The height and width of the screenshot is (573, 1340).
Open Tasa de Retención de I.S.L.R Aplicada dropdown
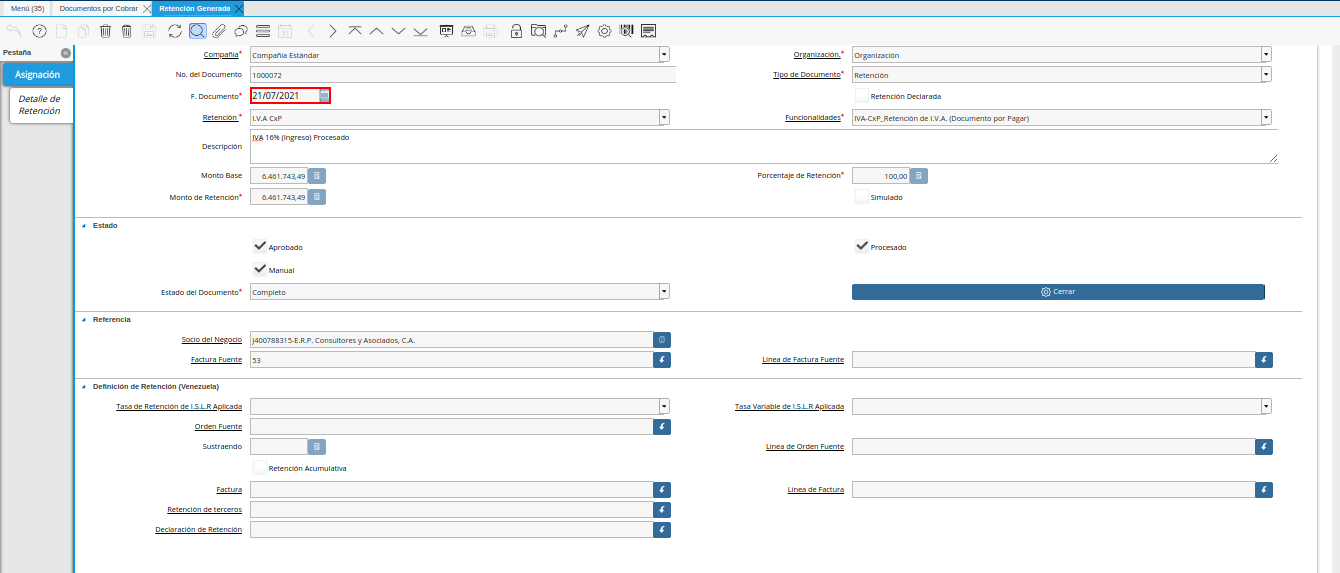(664, 406)
